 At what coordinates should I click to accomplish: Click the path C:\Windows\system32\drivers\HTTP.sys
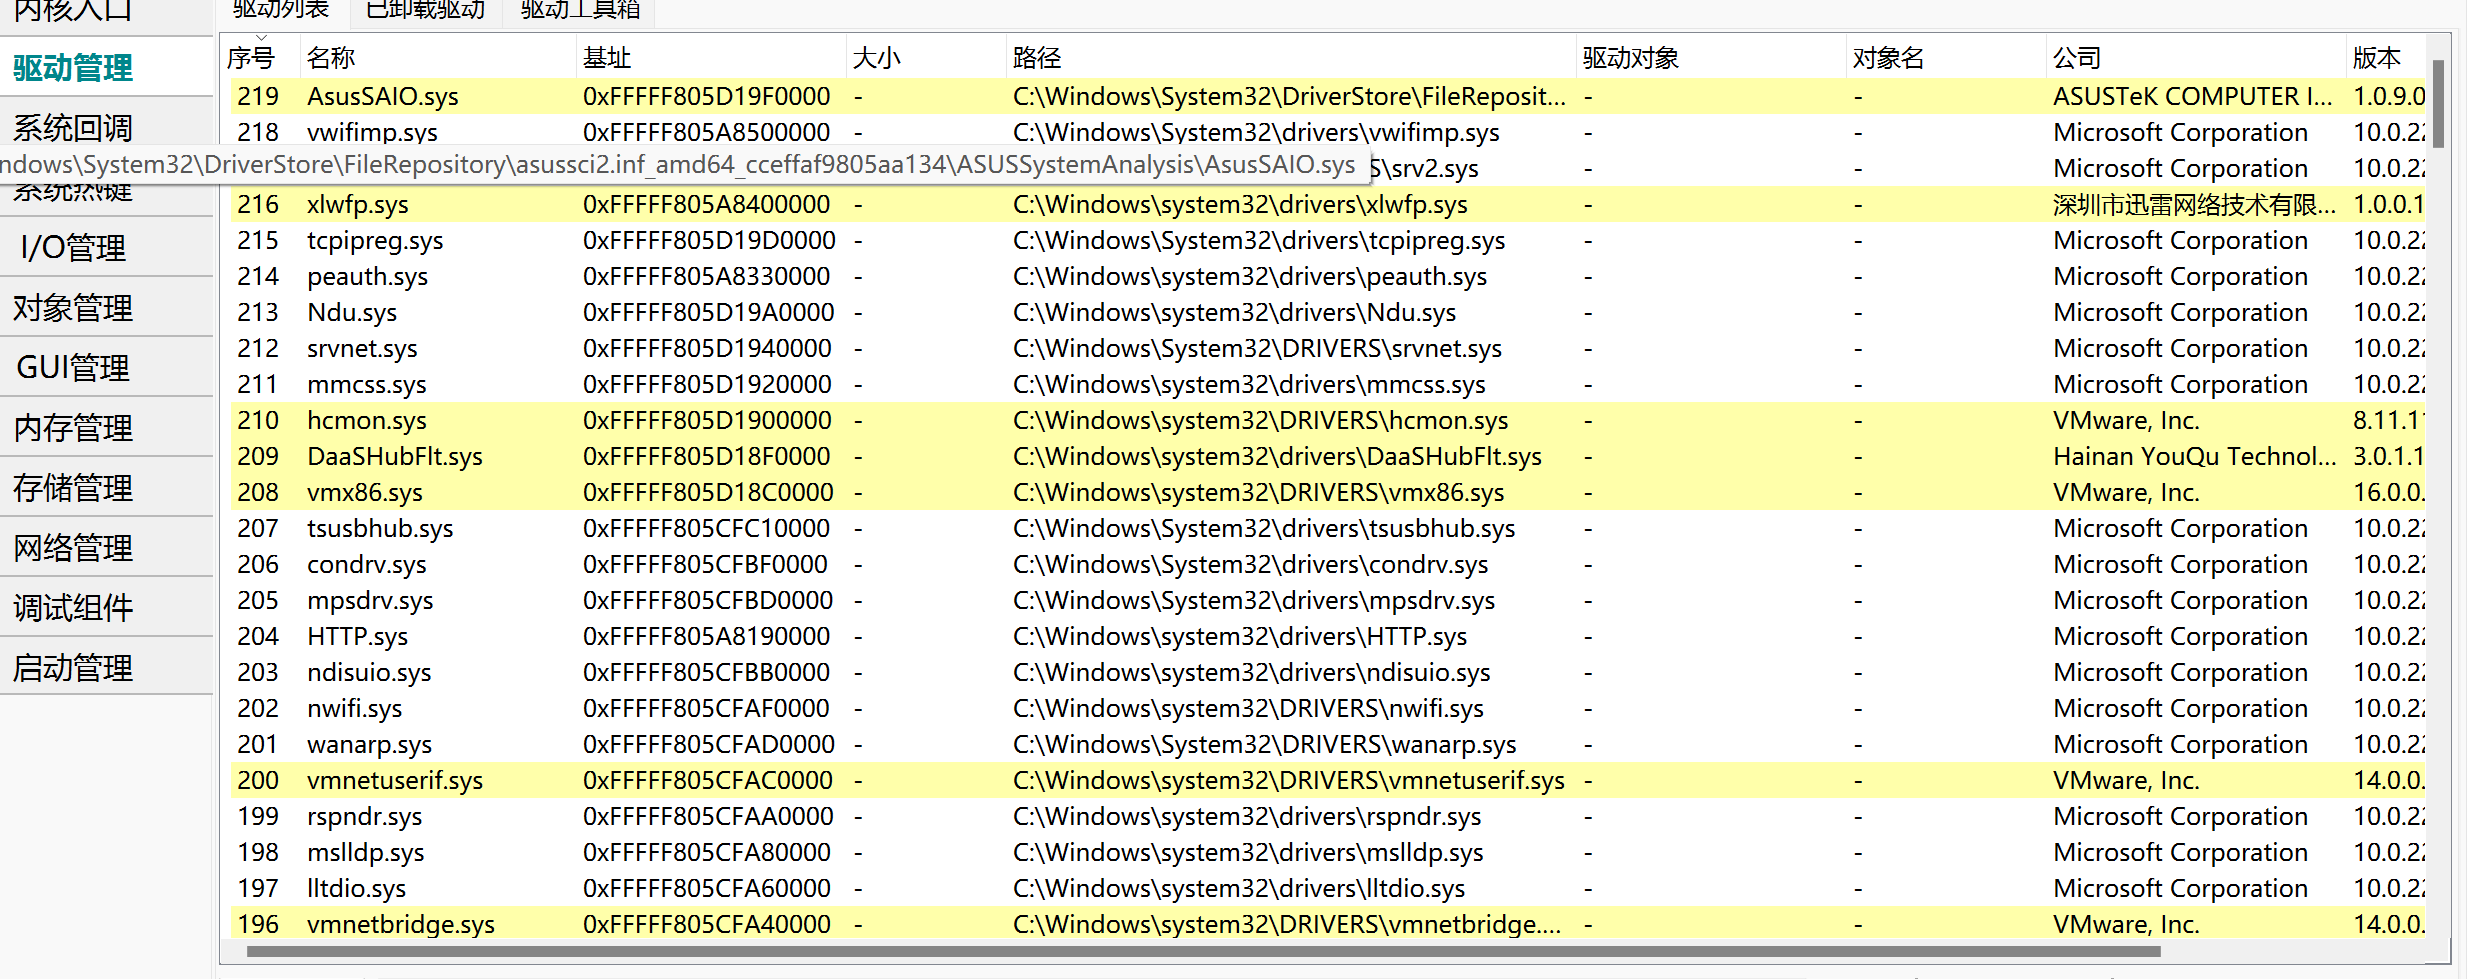[1240, 636]
